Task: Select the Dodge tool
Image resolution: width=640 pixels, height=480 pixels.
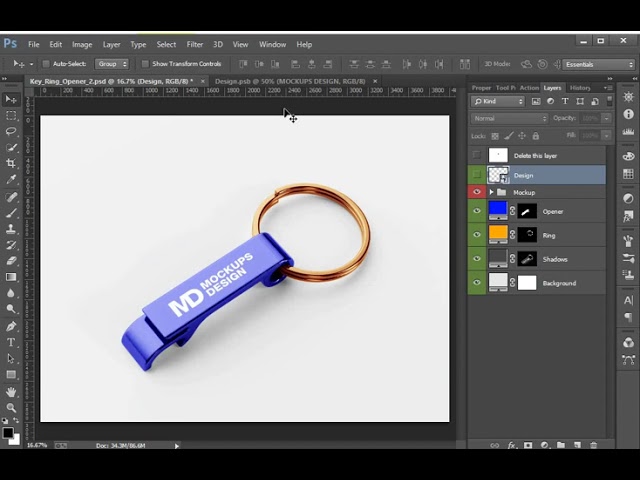Action: 11,309
